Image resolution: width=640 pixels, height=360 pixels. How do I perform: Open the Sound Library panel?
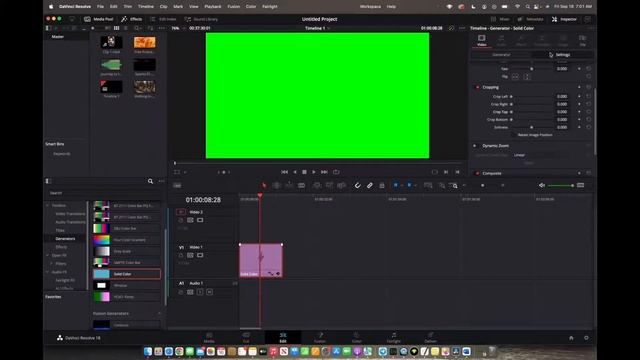pyautogui.click(x=201, y=19)
